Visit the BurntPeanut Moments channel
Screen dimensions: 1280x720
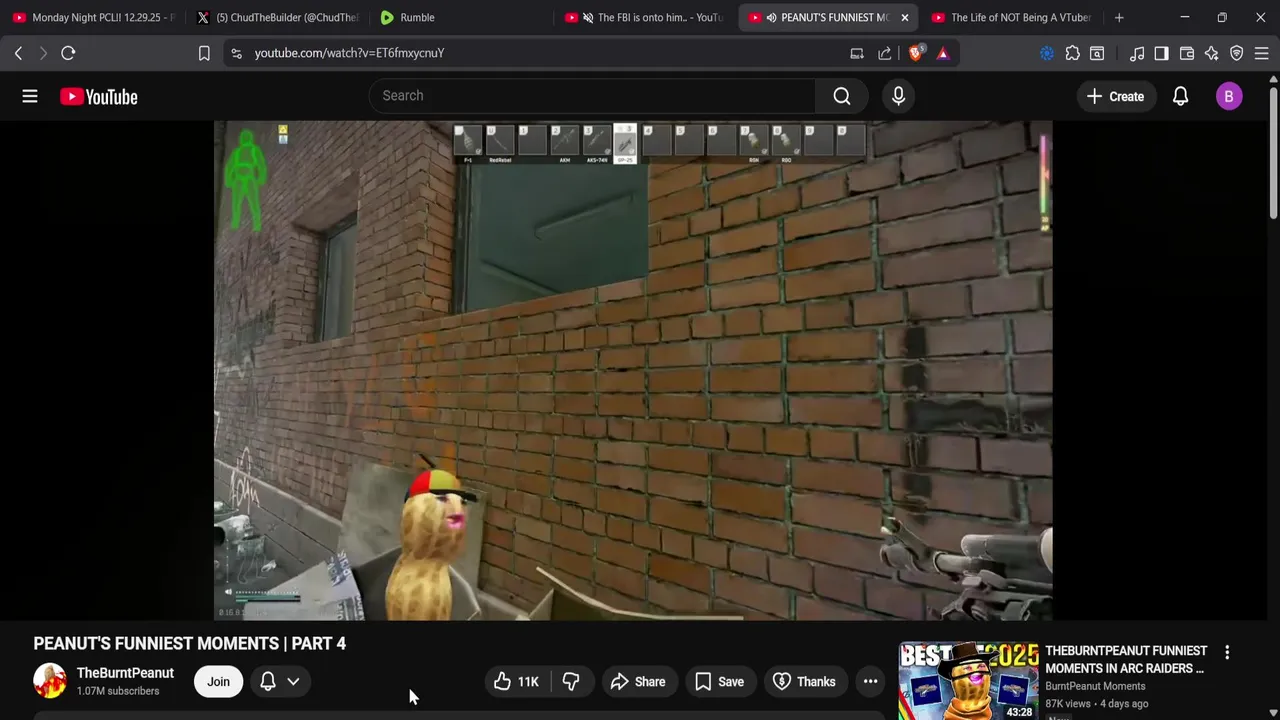pyautogui.click(x=1095, y=686)
